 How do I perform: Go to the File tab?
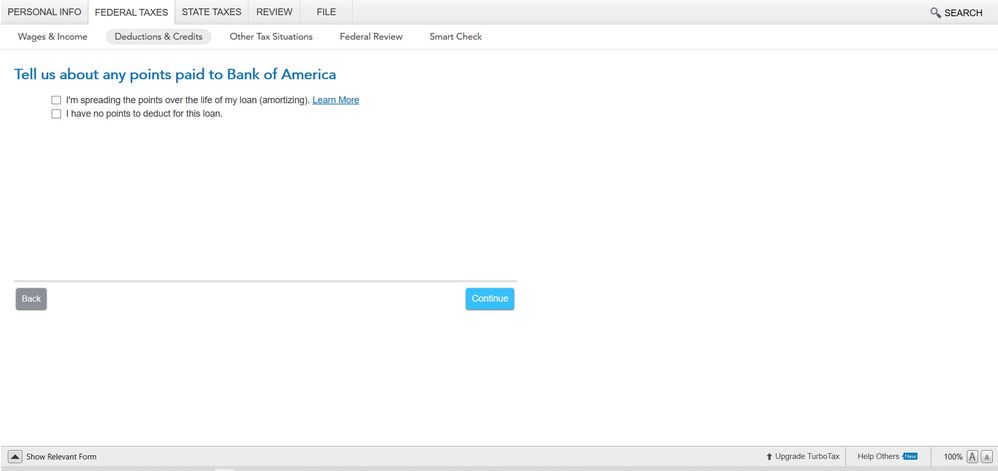point(326,12)
